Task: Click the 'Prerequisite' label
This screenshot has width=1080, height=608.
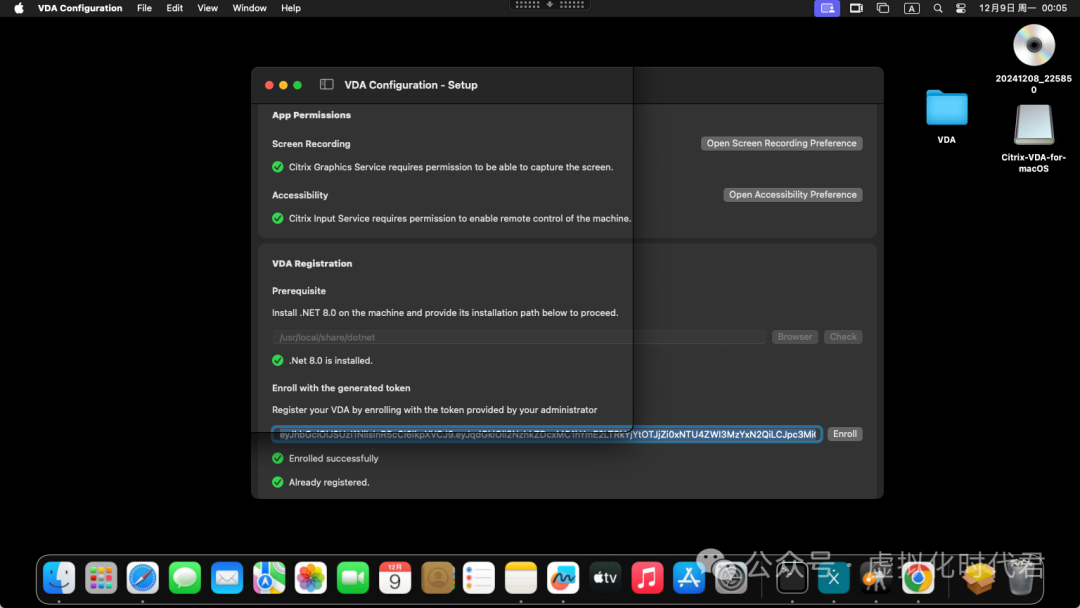Action: 299,291
